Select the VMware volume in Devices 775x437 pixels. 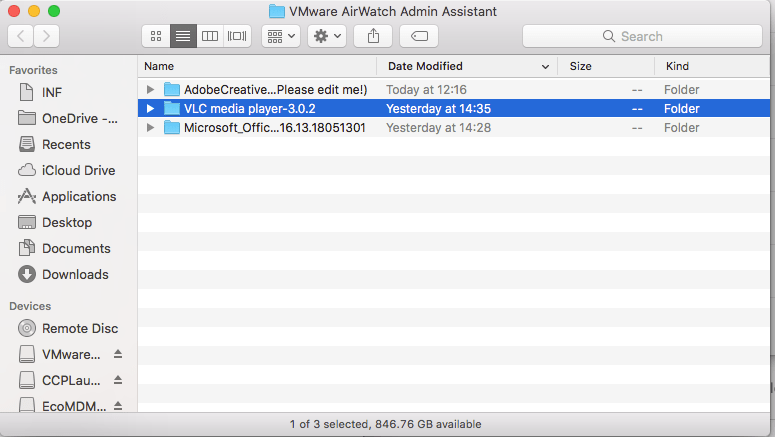(x=71, y=354)
